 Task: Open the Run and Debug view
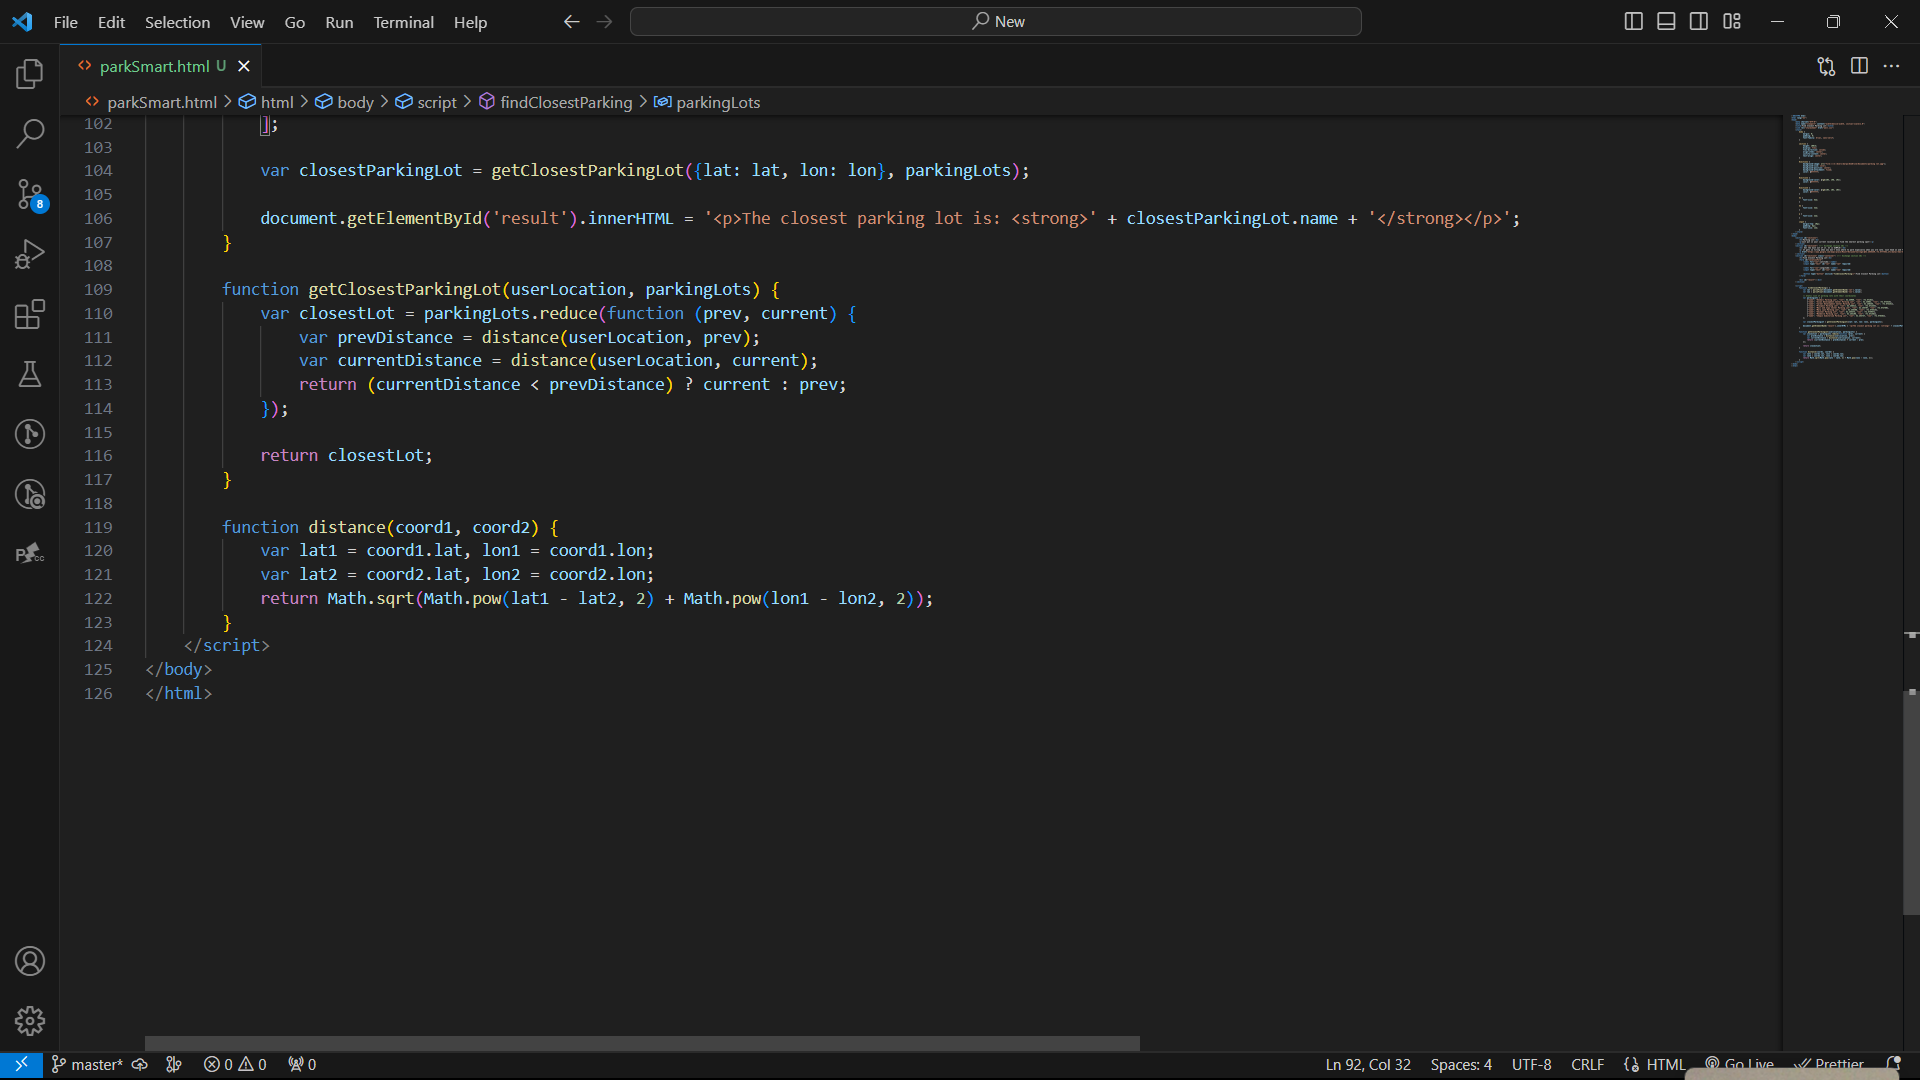coord(30,254)
